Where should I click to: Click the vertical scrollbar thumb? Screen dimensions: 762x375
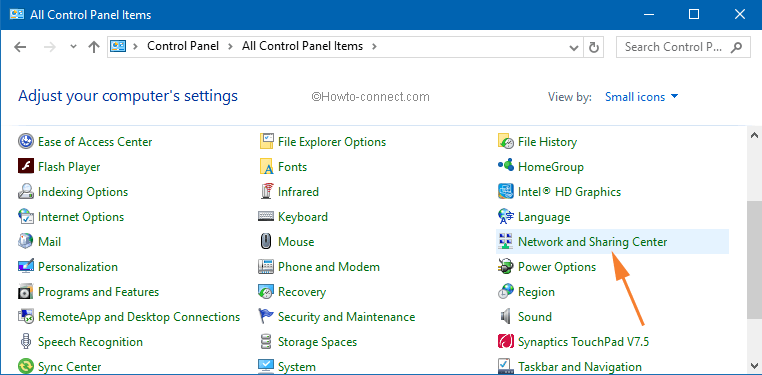(x=754, y=259)
